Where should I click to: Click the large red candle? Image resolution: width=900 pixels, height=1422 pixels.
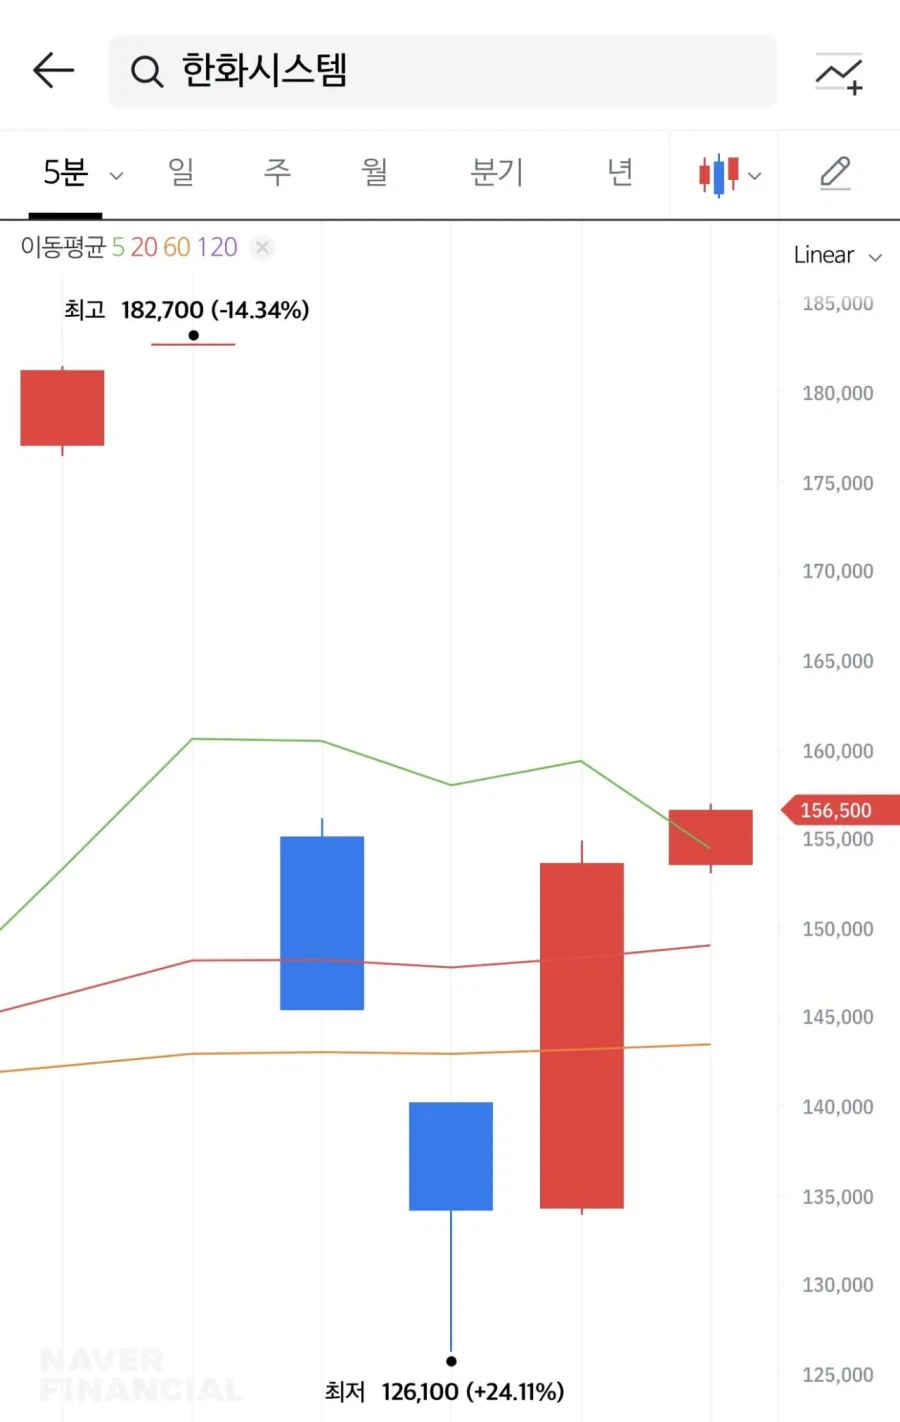pos(582,1035)
